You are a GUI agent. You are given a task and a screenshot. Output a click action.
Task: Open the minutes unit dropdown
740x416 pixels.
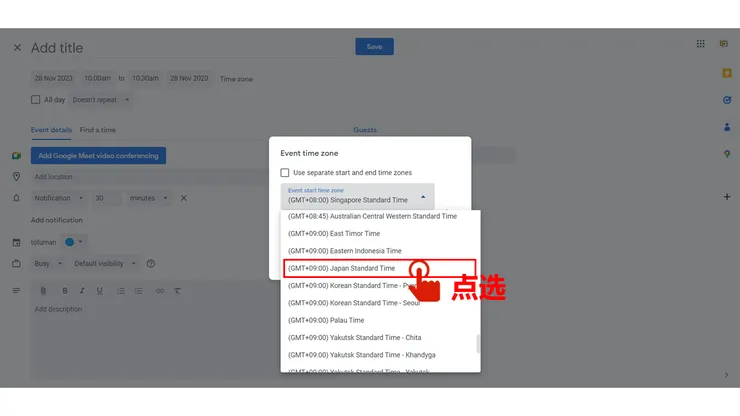(149, 198)
